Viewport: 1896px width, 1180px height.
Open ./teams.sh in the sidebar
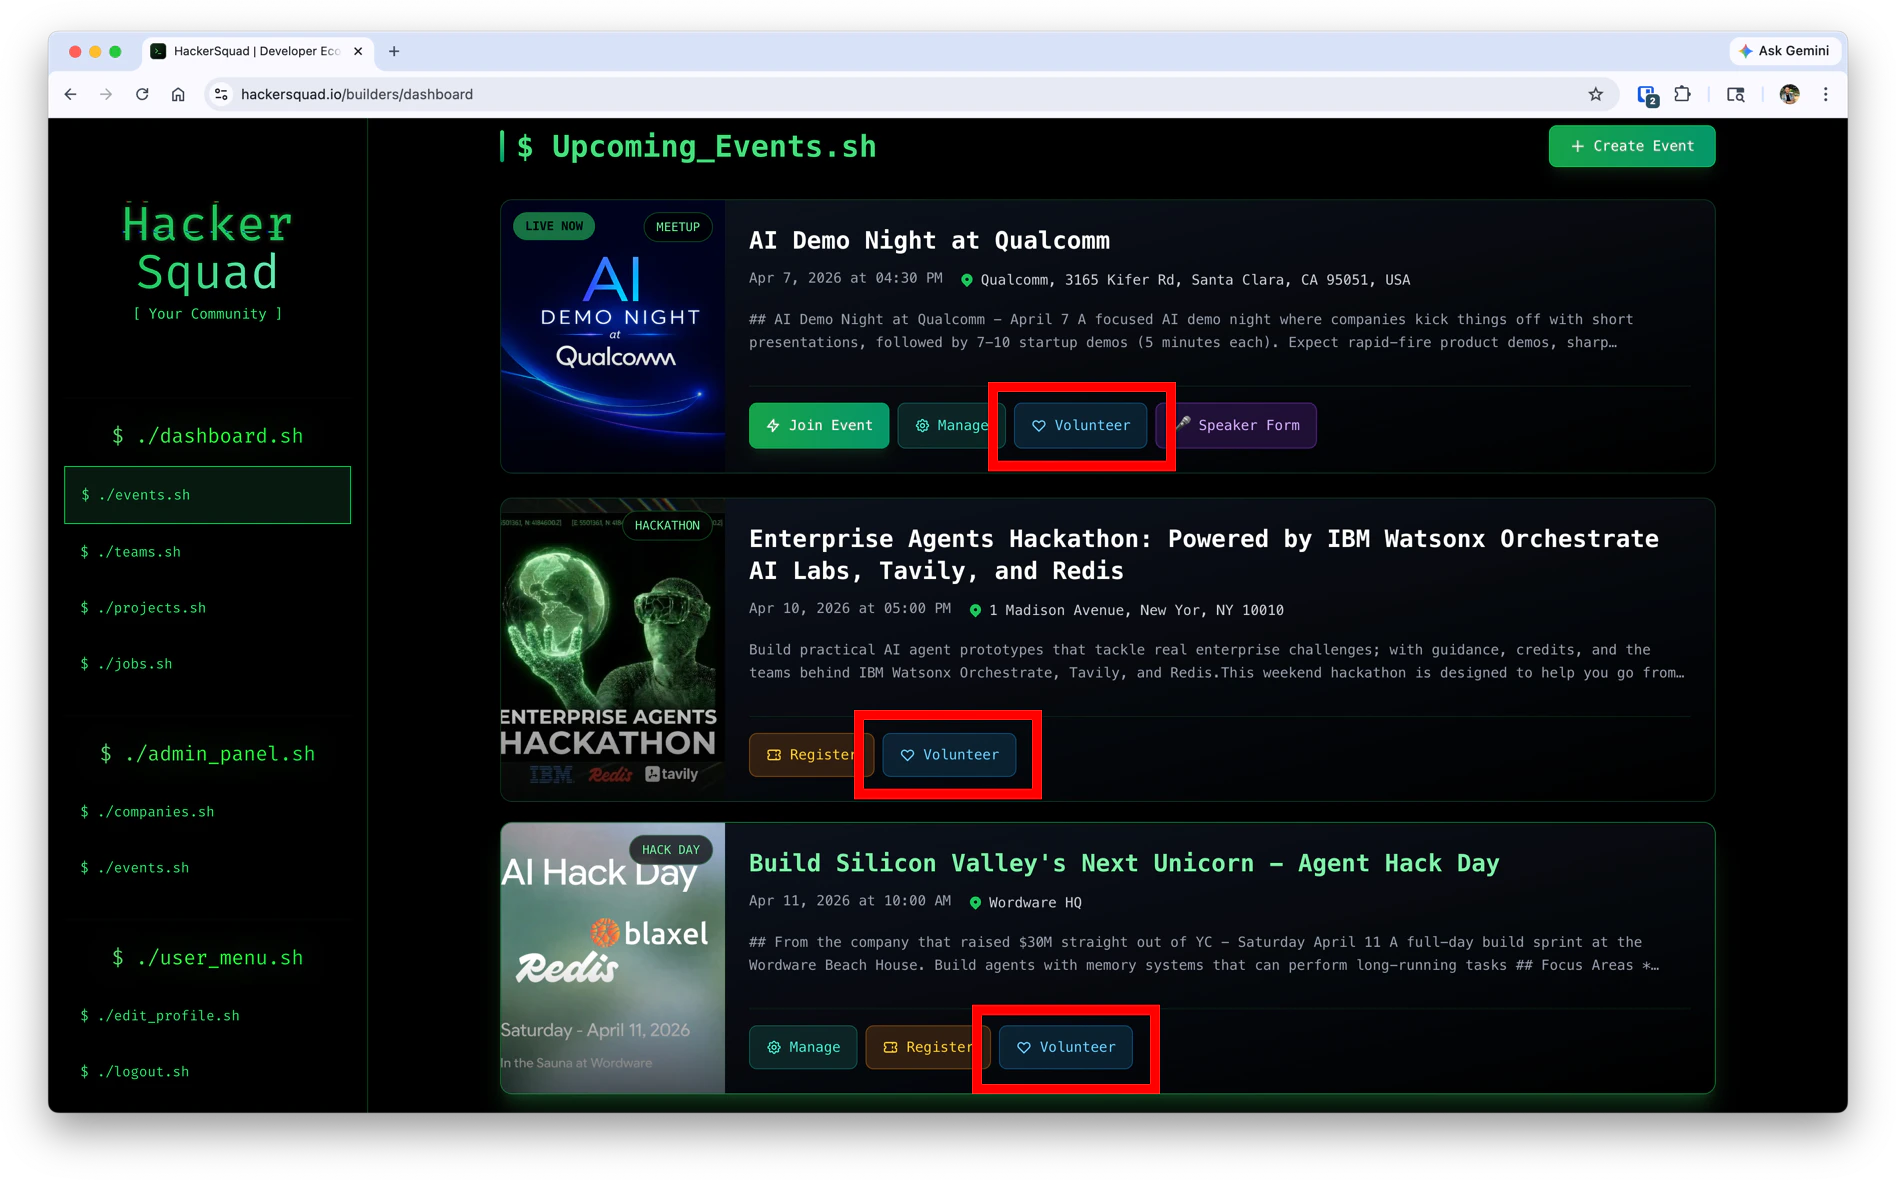tap(207, 552)
